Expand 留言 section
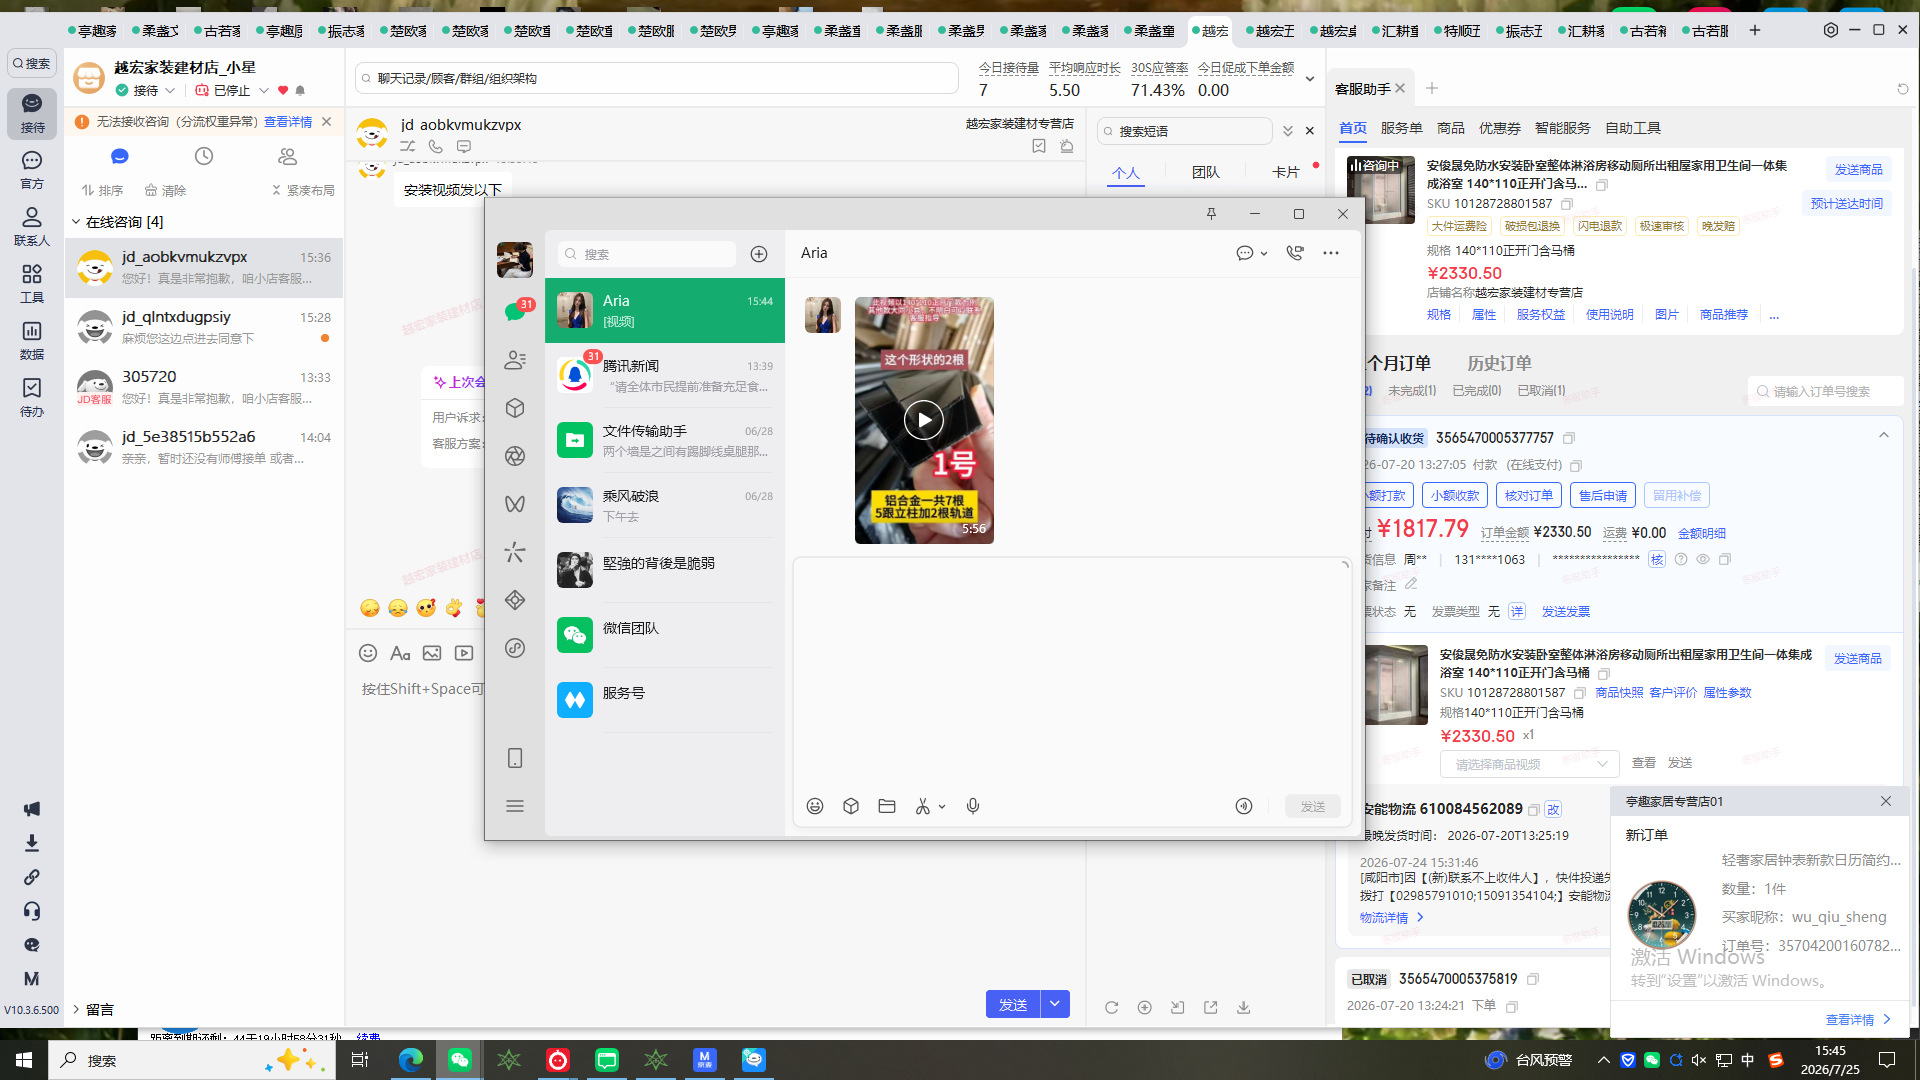Screen dimensions: 1920x1080 click(x=76, y=1009)
